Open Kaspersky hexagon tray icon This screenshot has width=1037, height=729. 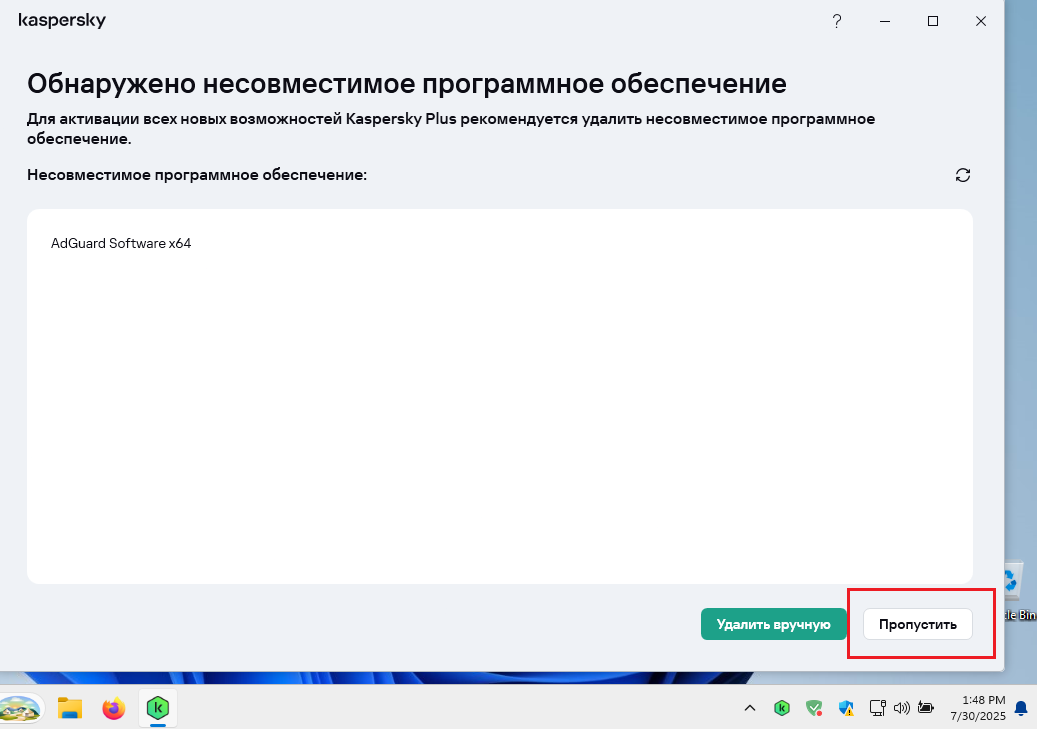[782, 708]
